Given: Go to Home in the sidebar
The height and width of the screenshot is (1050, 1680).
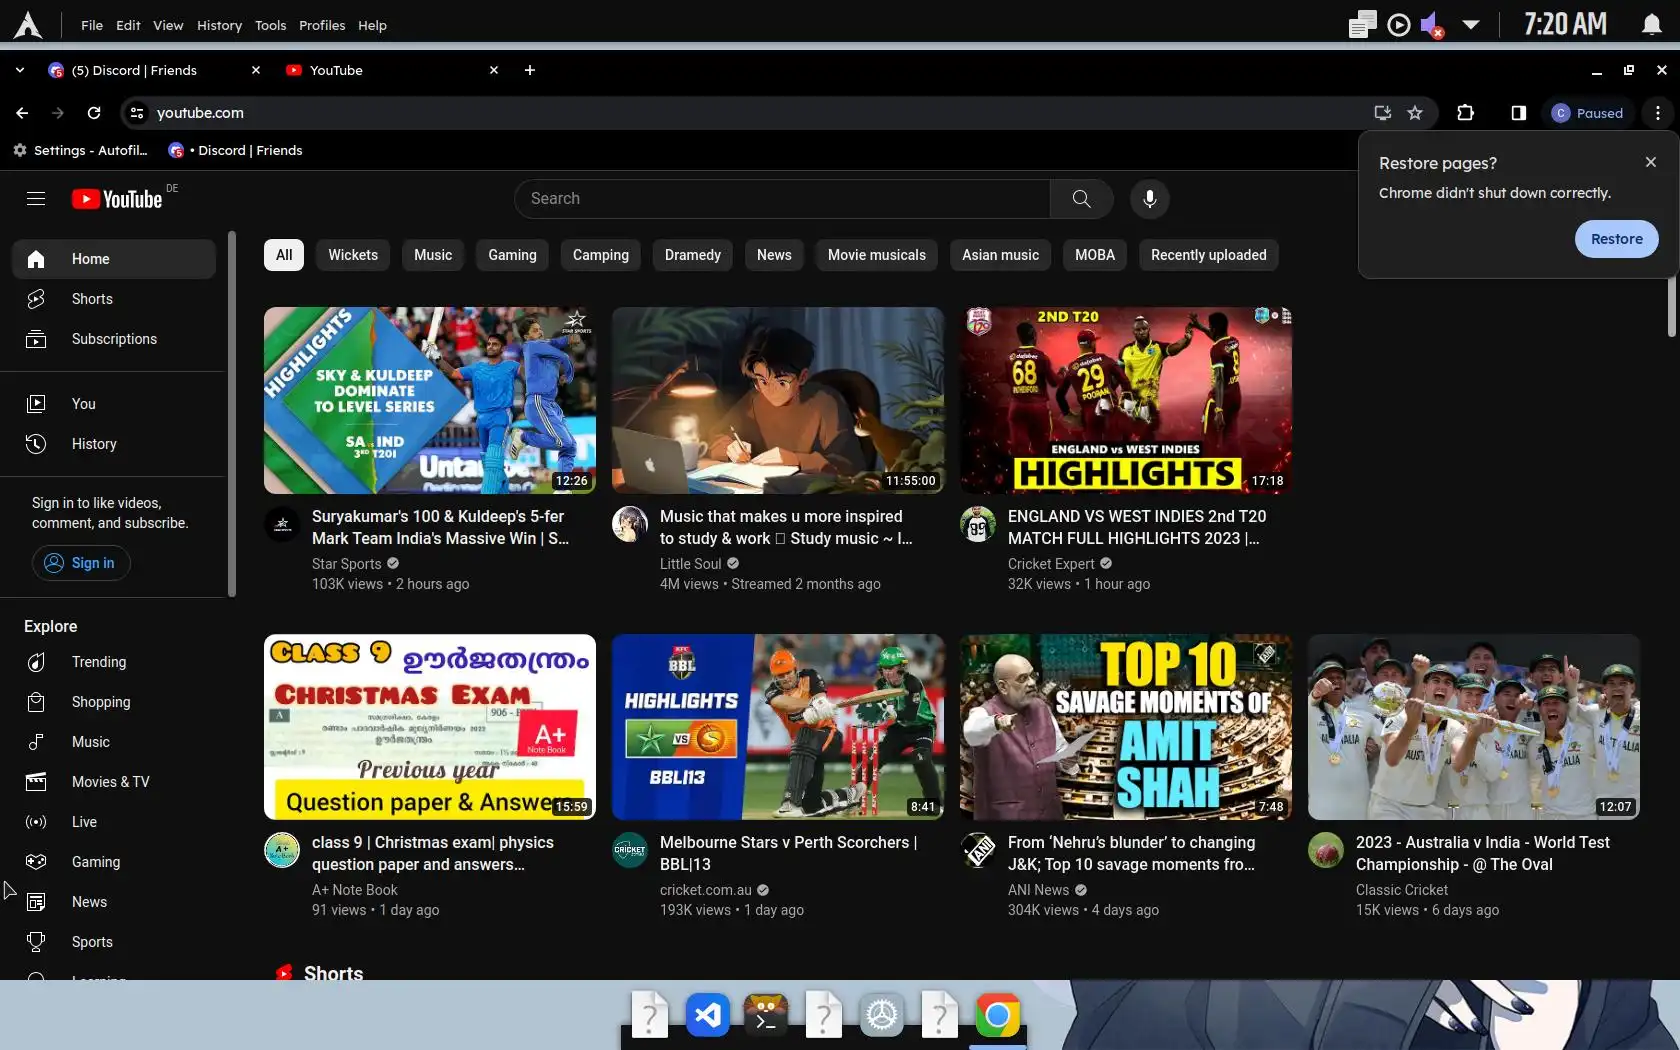Looking at the screenshot, I should [x=114, y=259].
